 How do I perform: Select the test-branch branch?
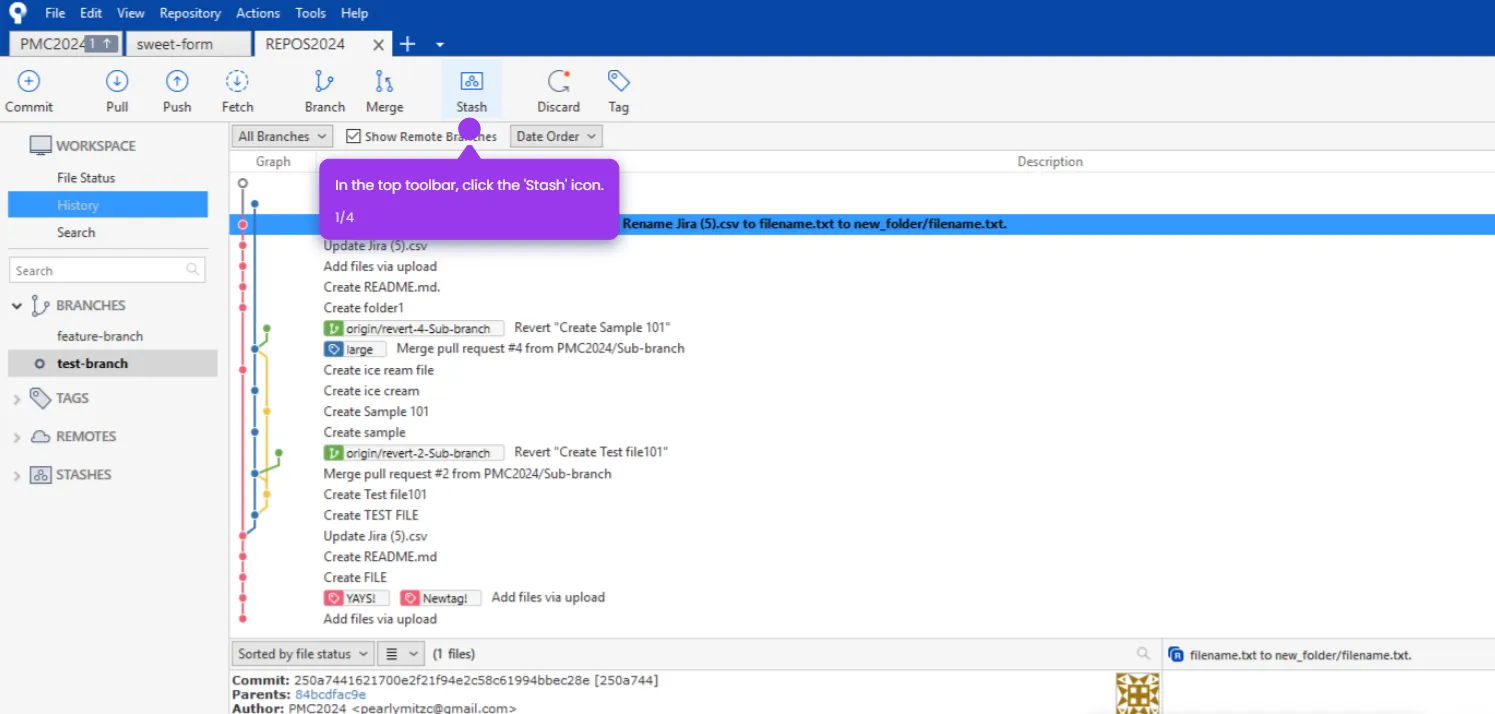coord(112,363)
